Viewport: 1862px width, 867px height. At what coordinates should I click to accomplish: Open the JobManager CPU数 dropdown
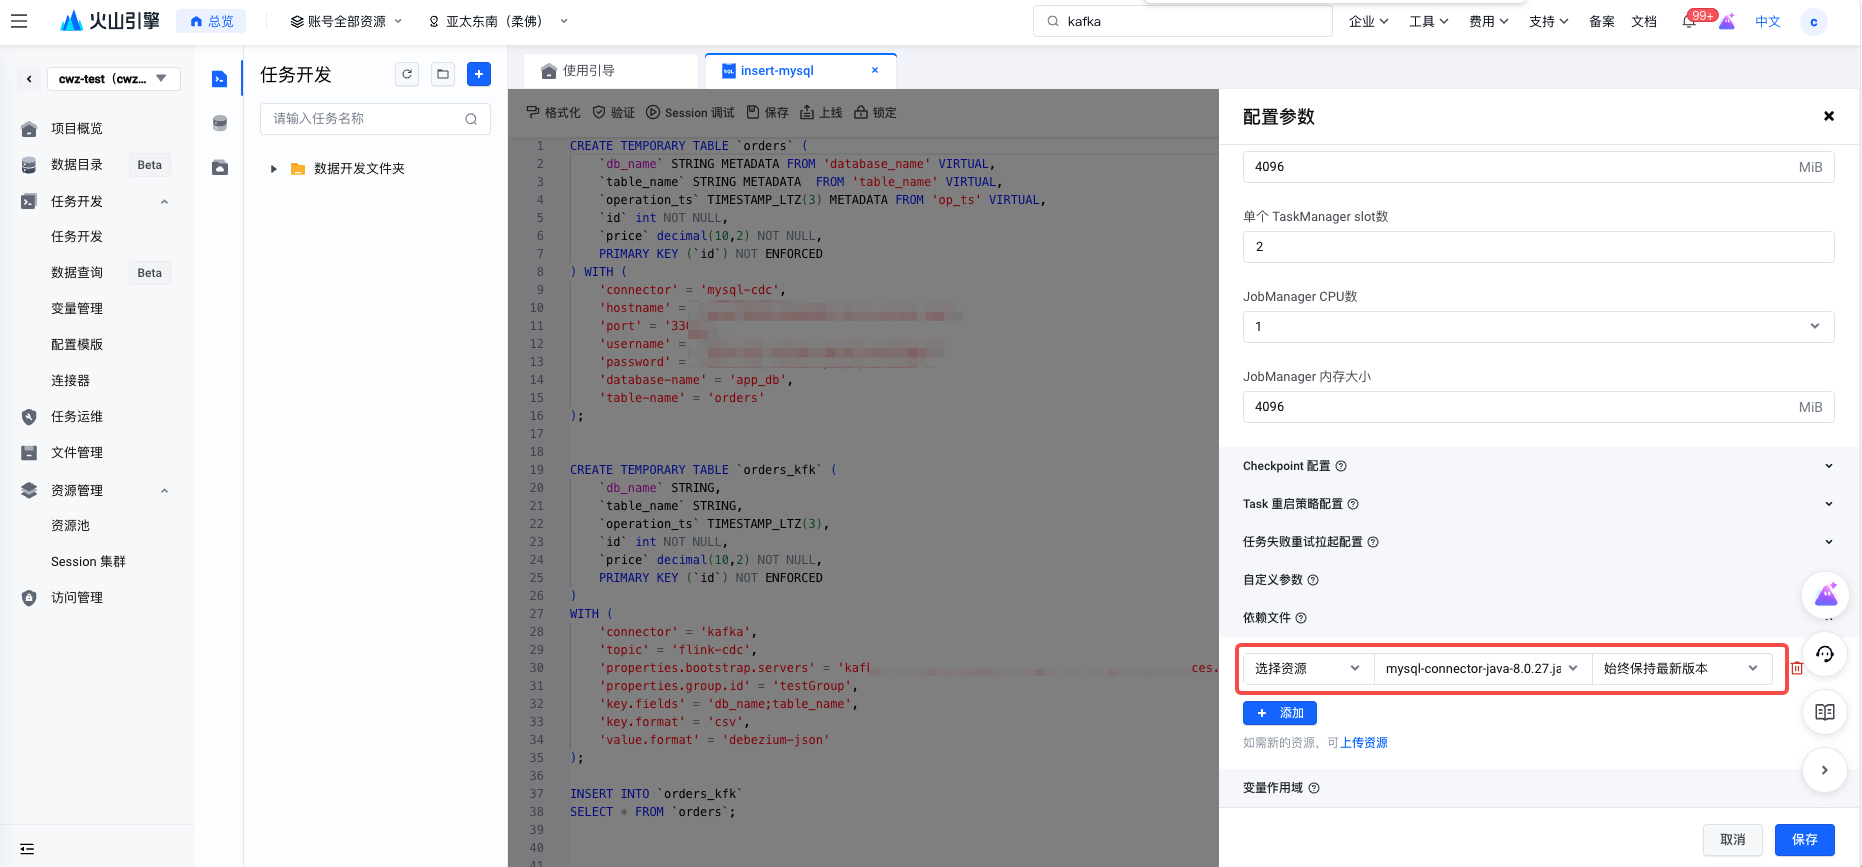point(1538,327)
